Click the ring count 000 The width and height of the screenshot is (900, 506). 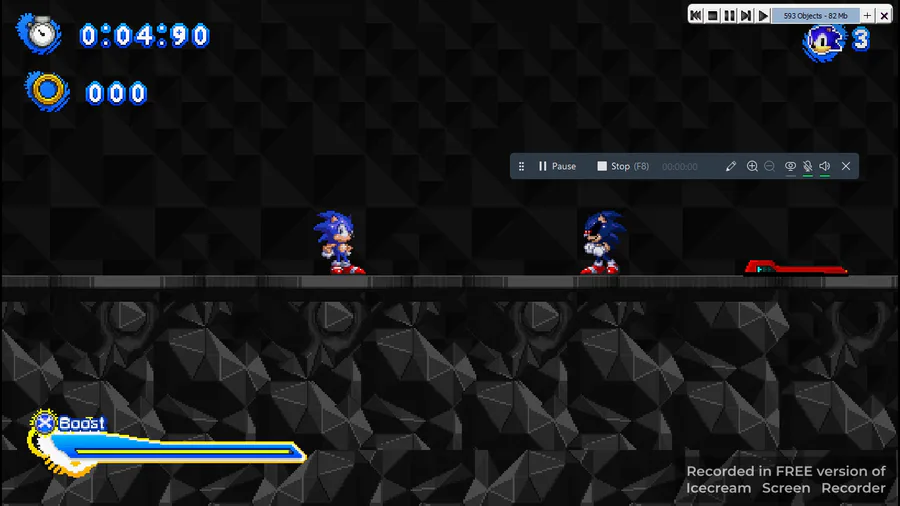[x=117, y=93]
